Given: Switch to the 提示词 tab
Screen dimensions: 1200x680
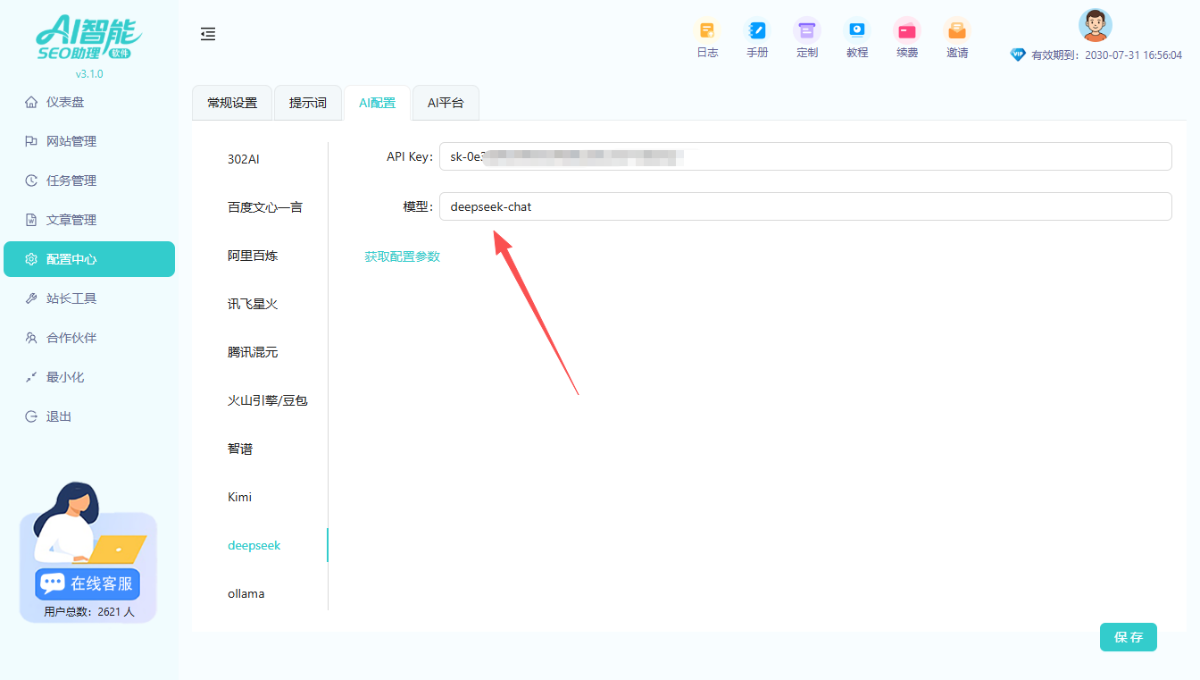Looking at the screenshot, I should click(308, 103).
